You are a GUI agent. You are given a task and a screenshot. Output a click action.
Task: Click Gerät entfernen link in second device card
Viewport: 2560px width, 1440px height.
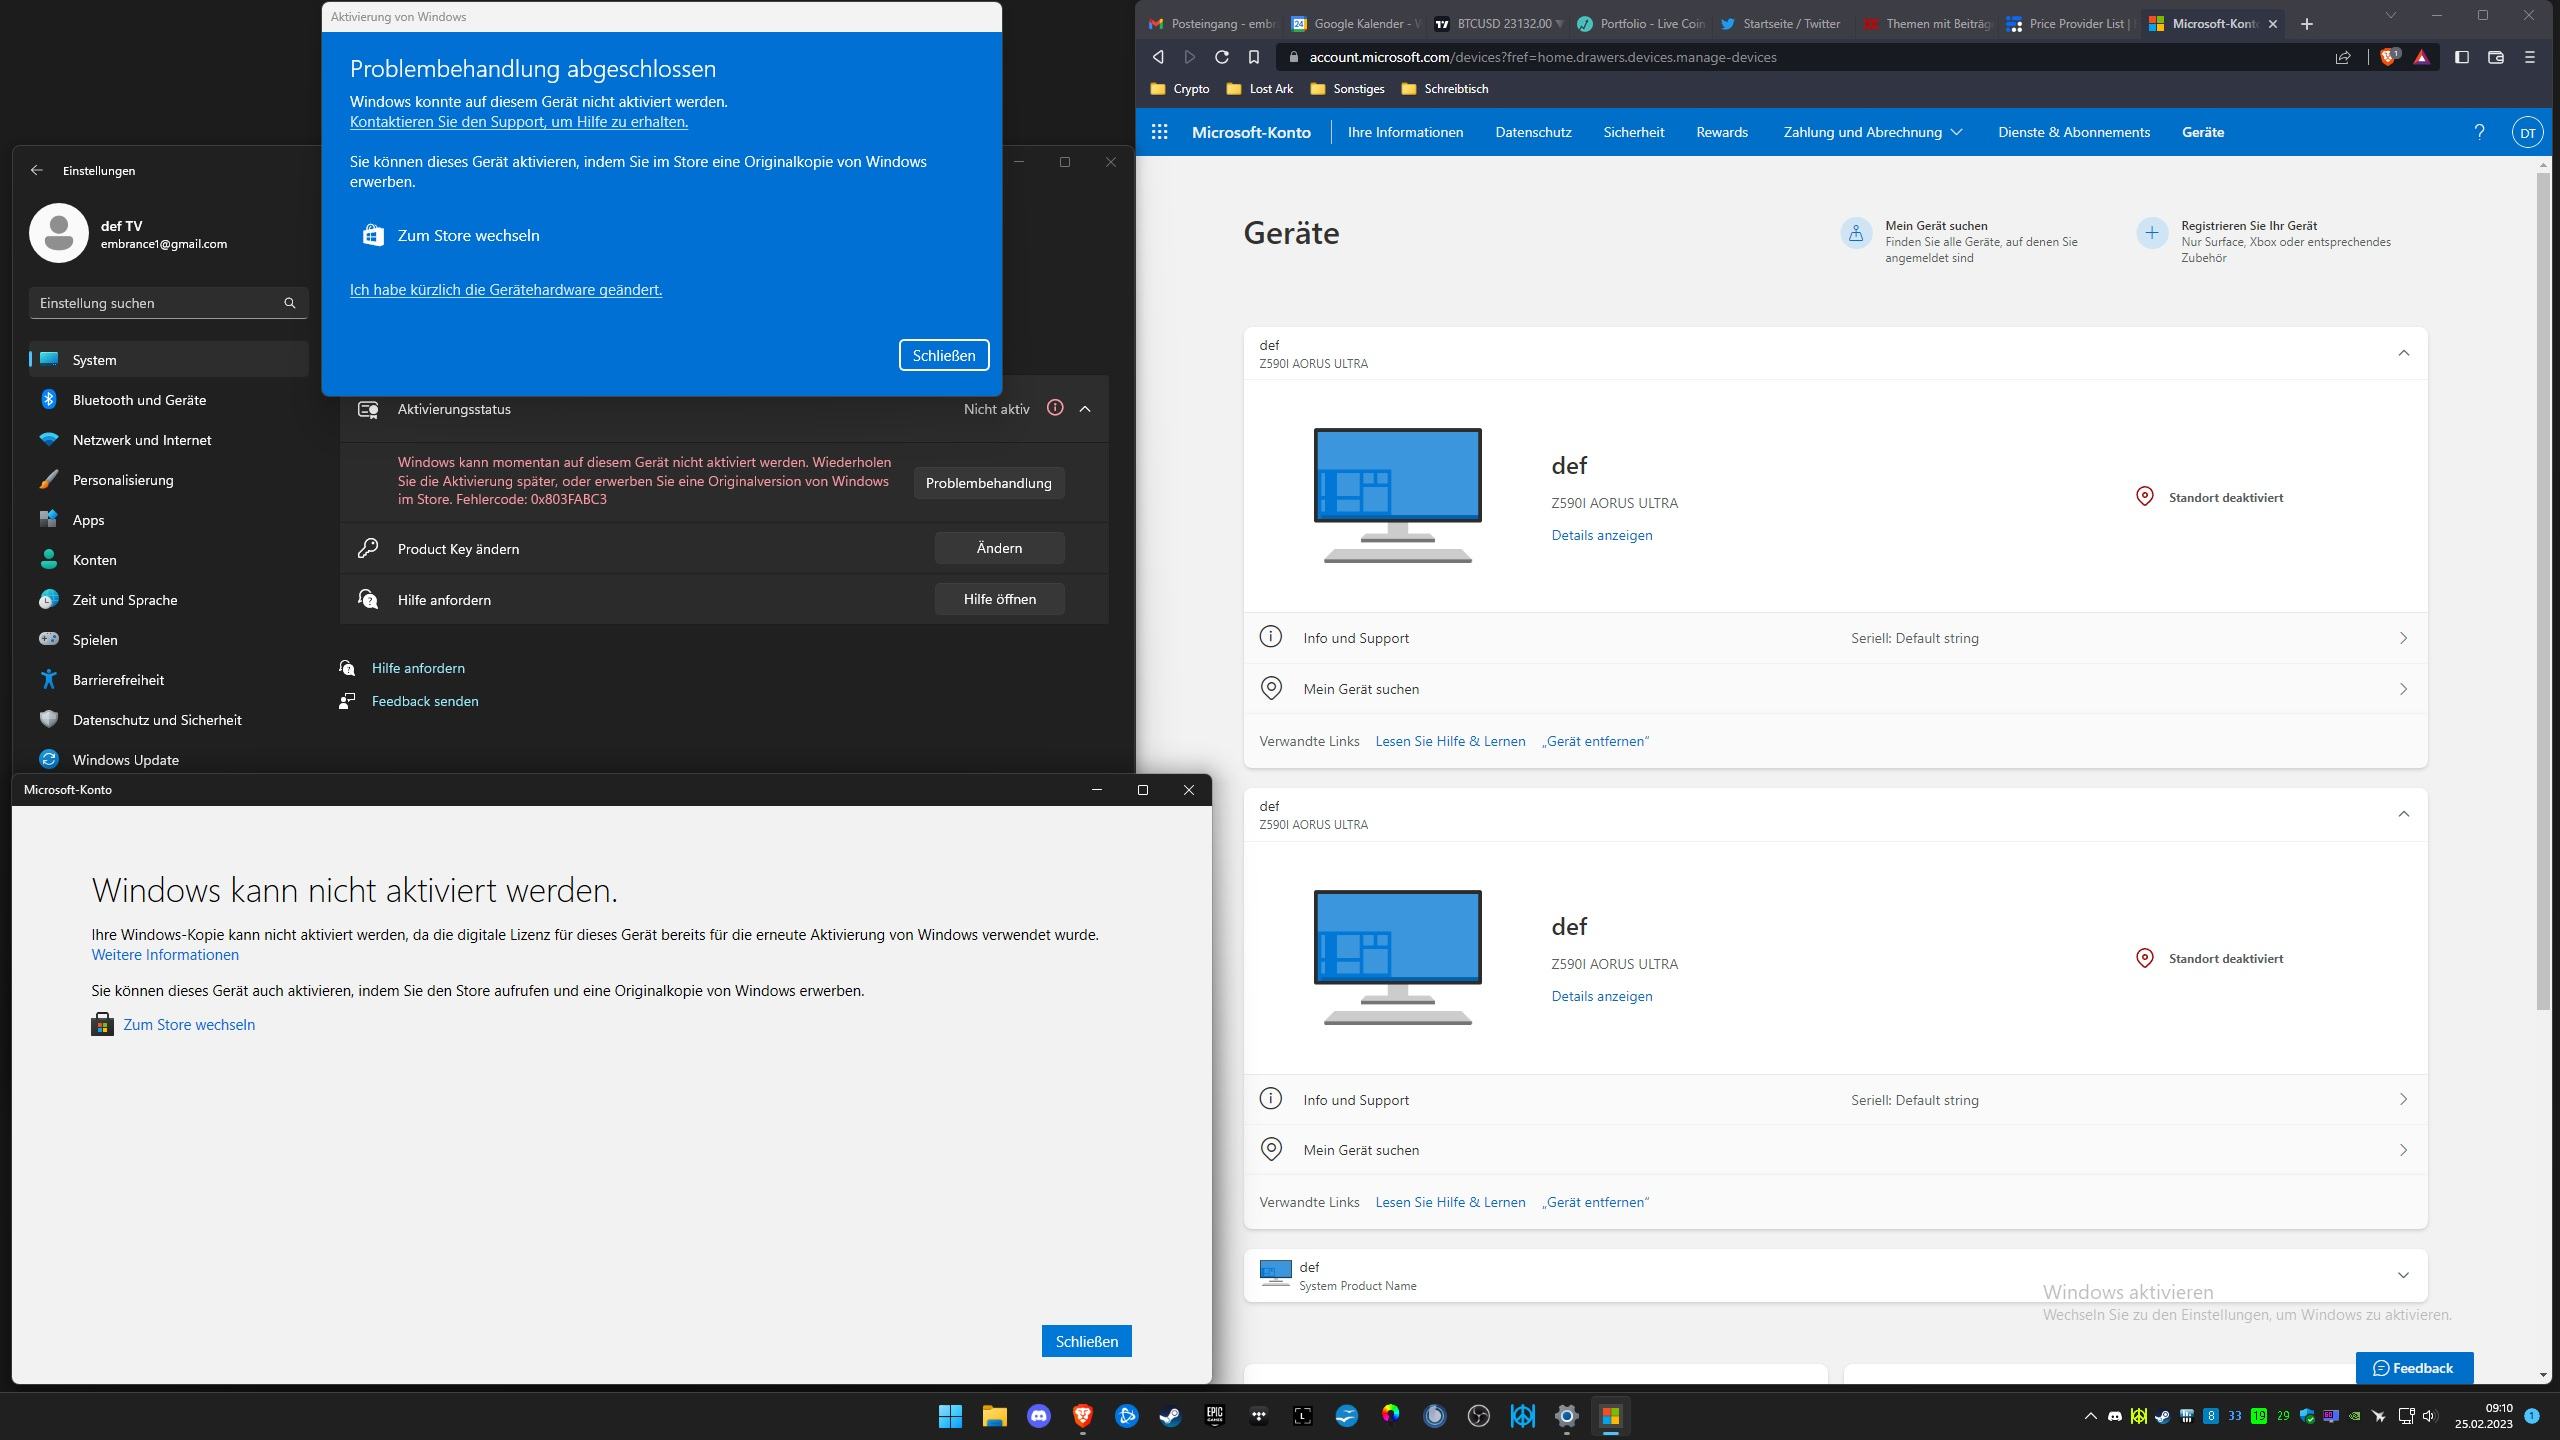click(x=1595, y=1202)
